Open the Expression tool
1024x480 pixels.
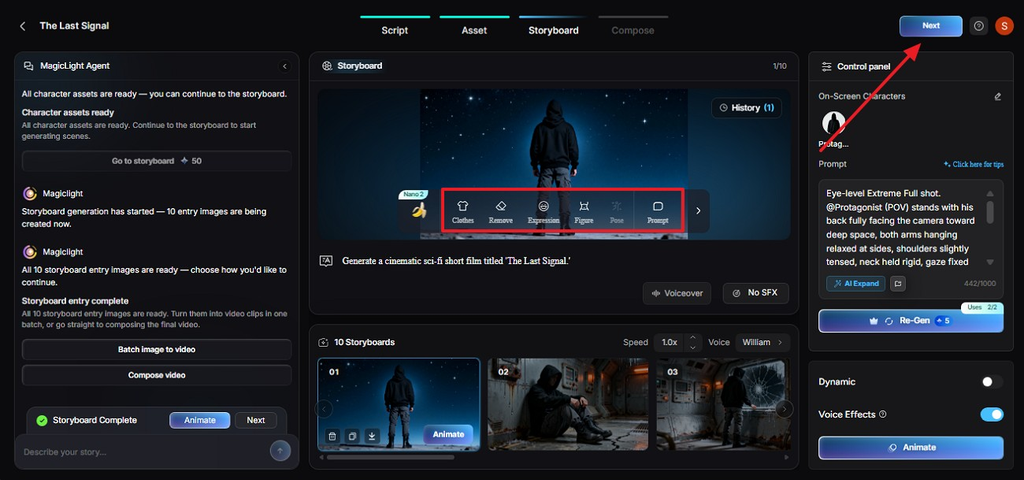tap(543, 212)
